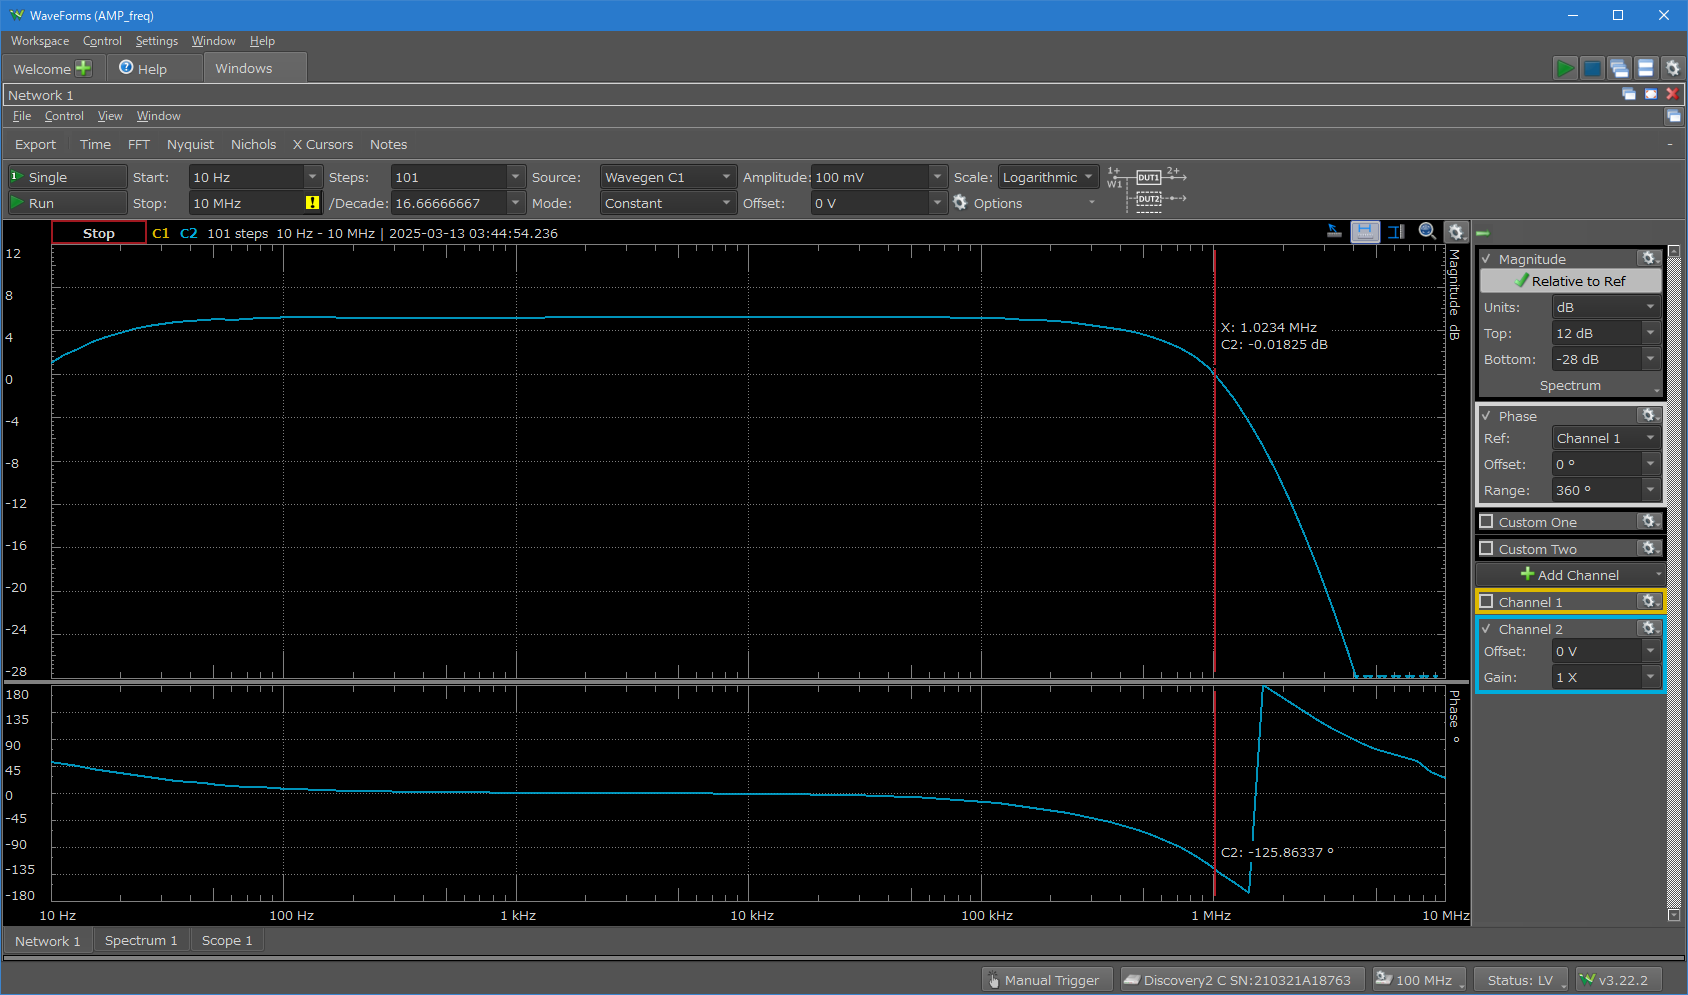Click the tile windows icon beside global settings gear

1646,68
